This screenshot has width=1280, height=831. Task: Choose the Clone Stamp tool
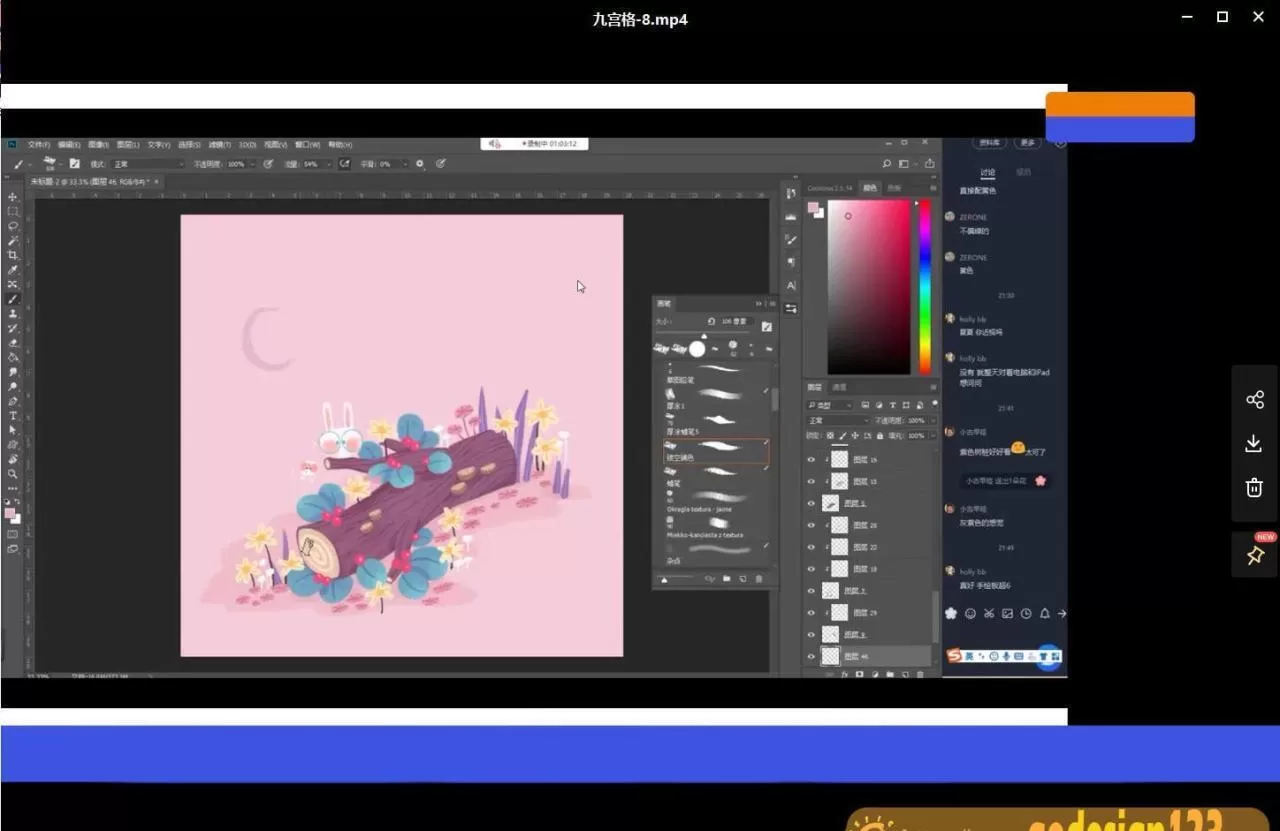[13, 314]
